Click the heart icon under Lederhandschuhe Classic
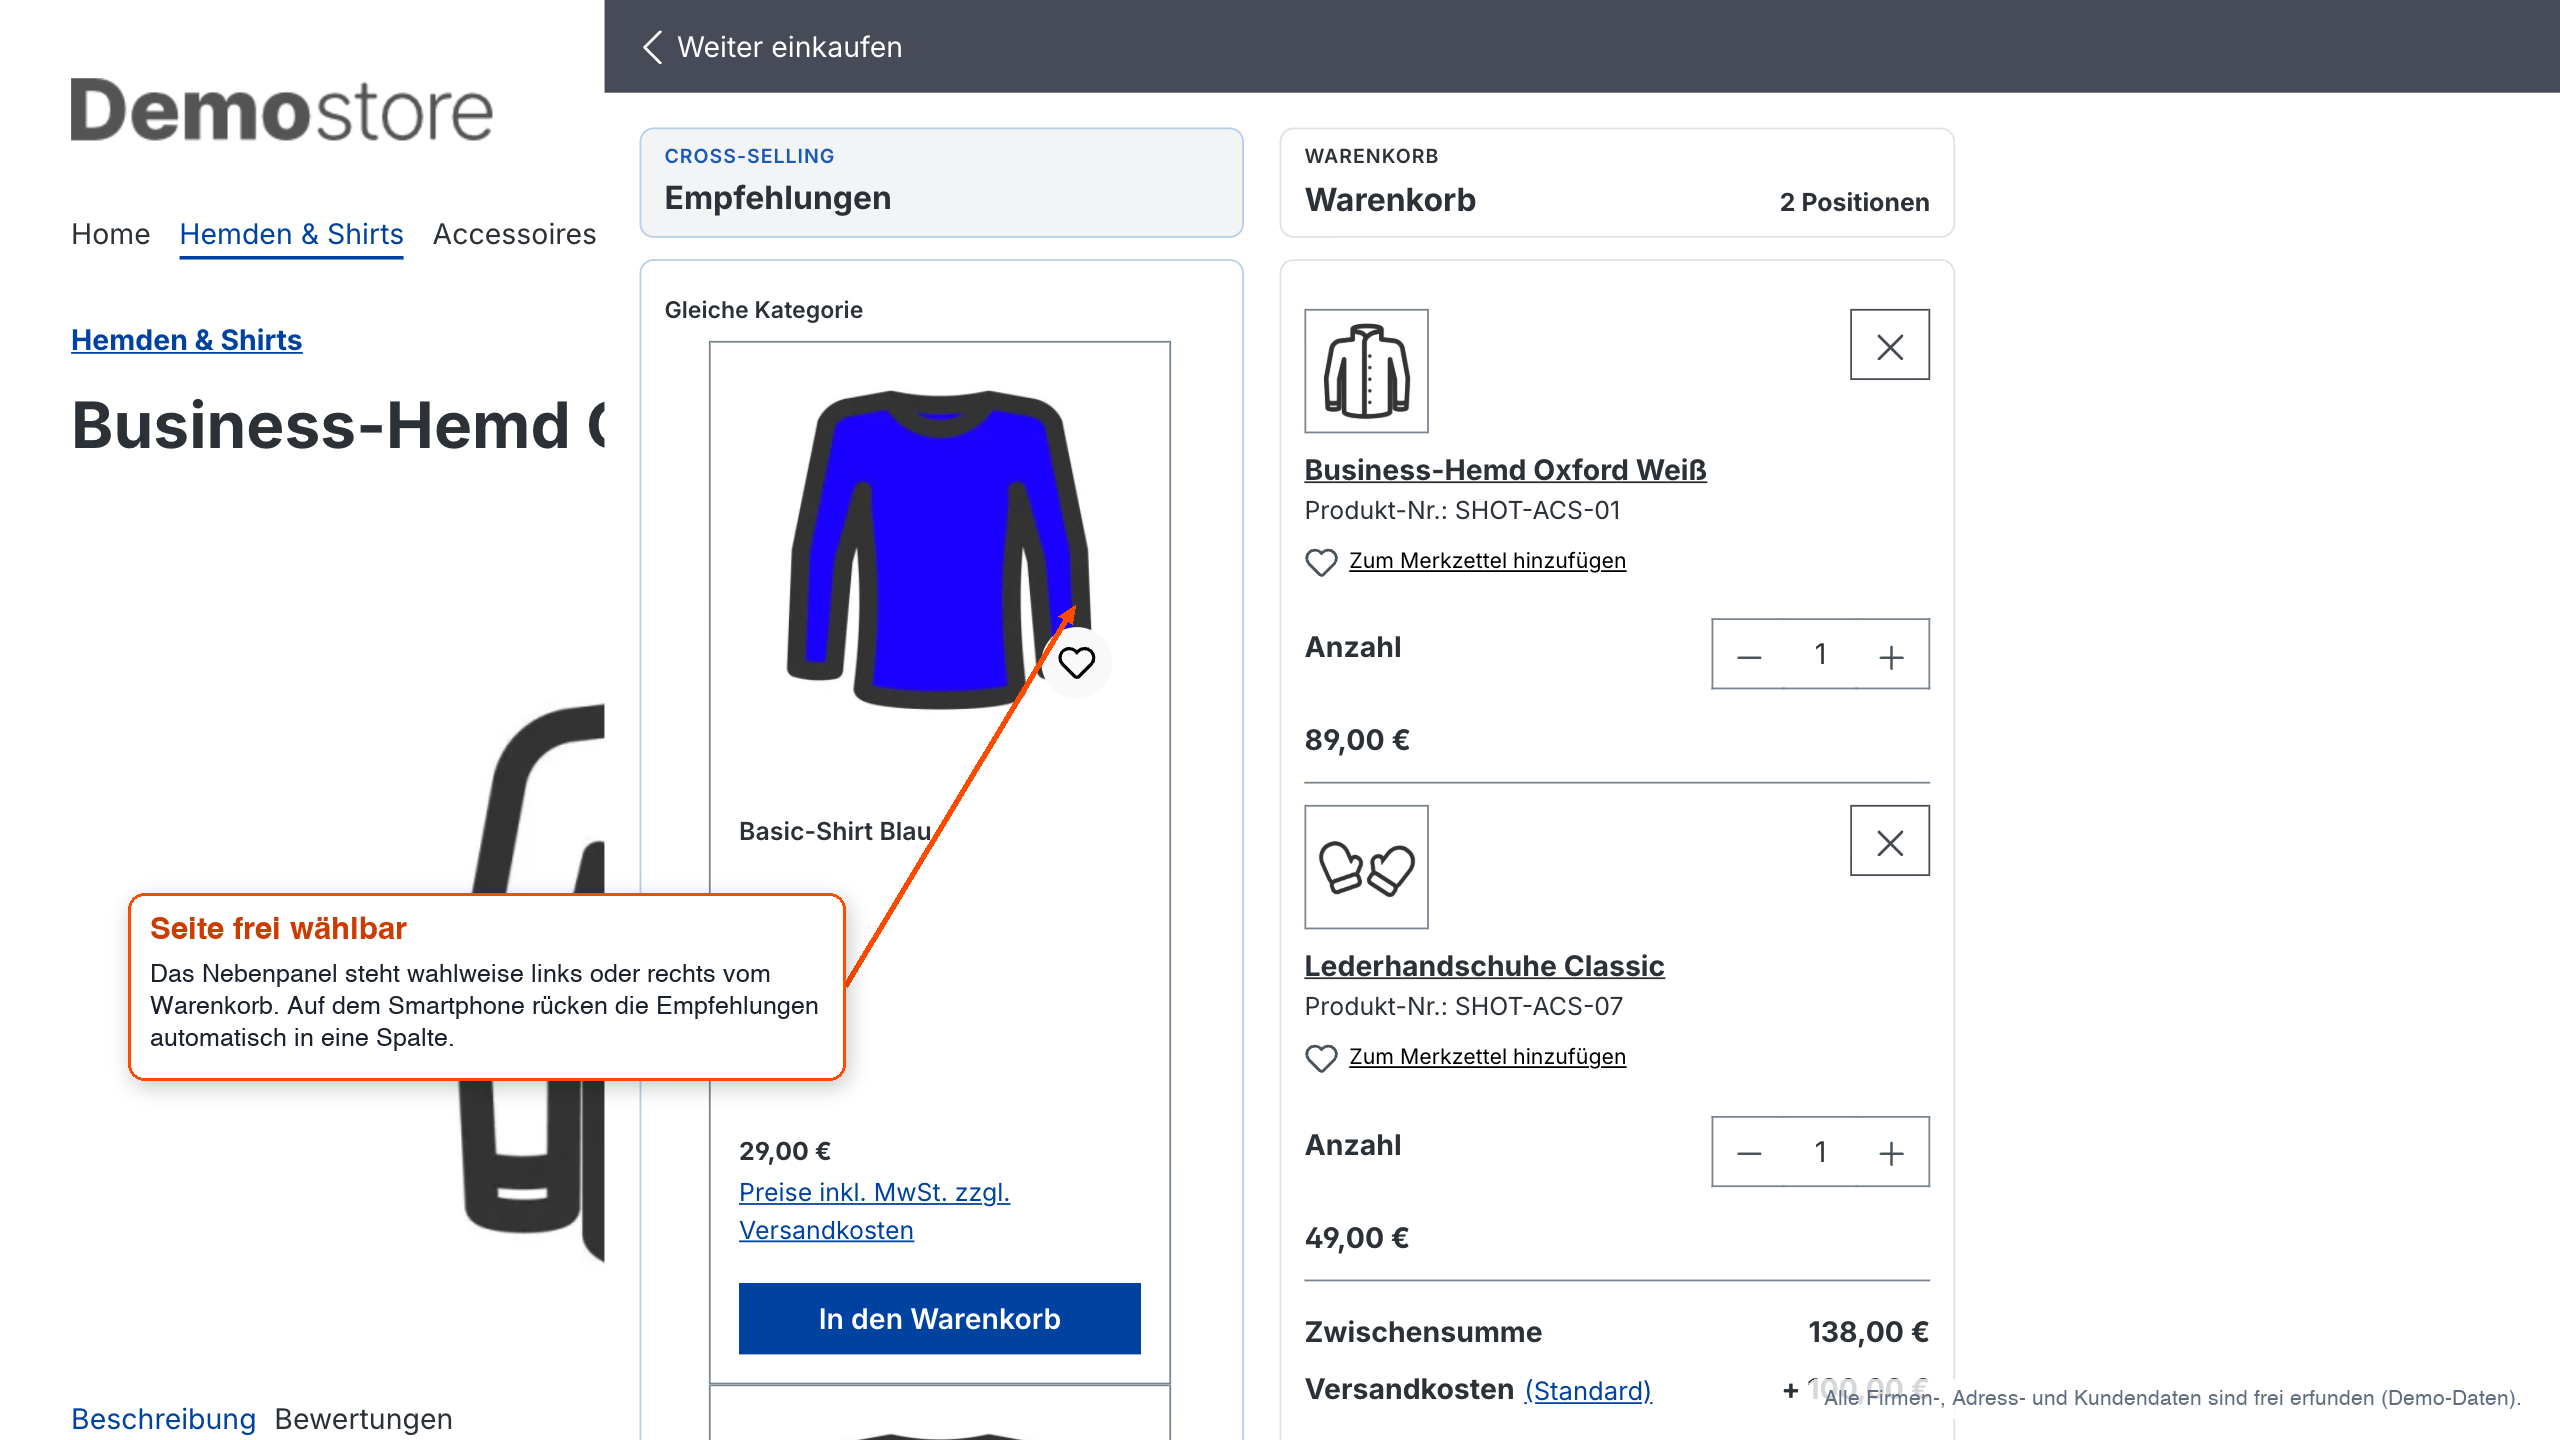2560x1440 pixels. tap(1321, 1058)
